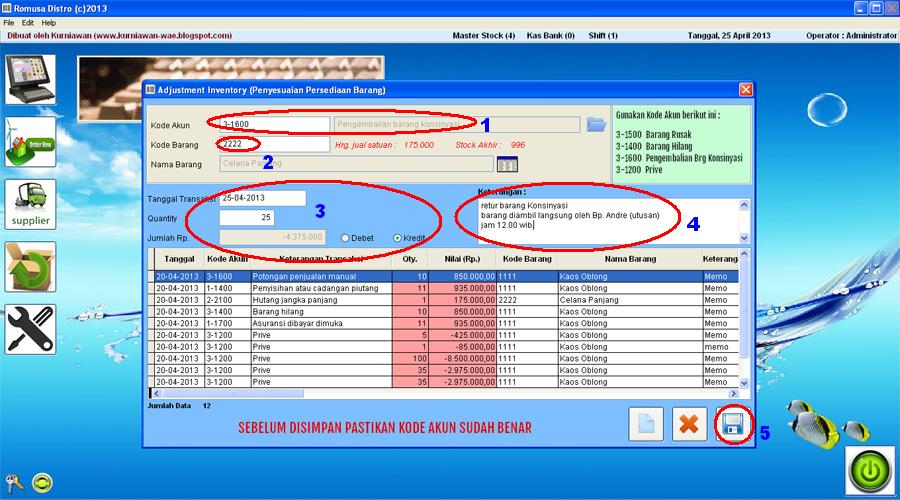Click the Jumlah Rp. amount field
Image resolution: width=900 pixels, height=500 pixels.
(x=273, y=237)
